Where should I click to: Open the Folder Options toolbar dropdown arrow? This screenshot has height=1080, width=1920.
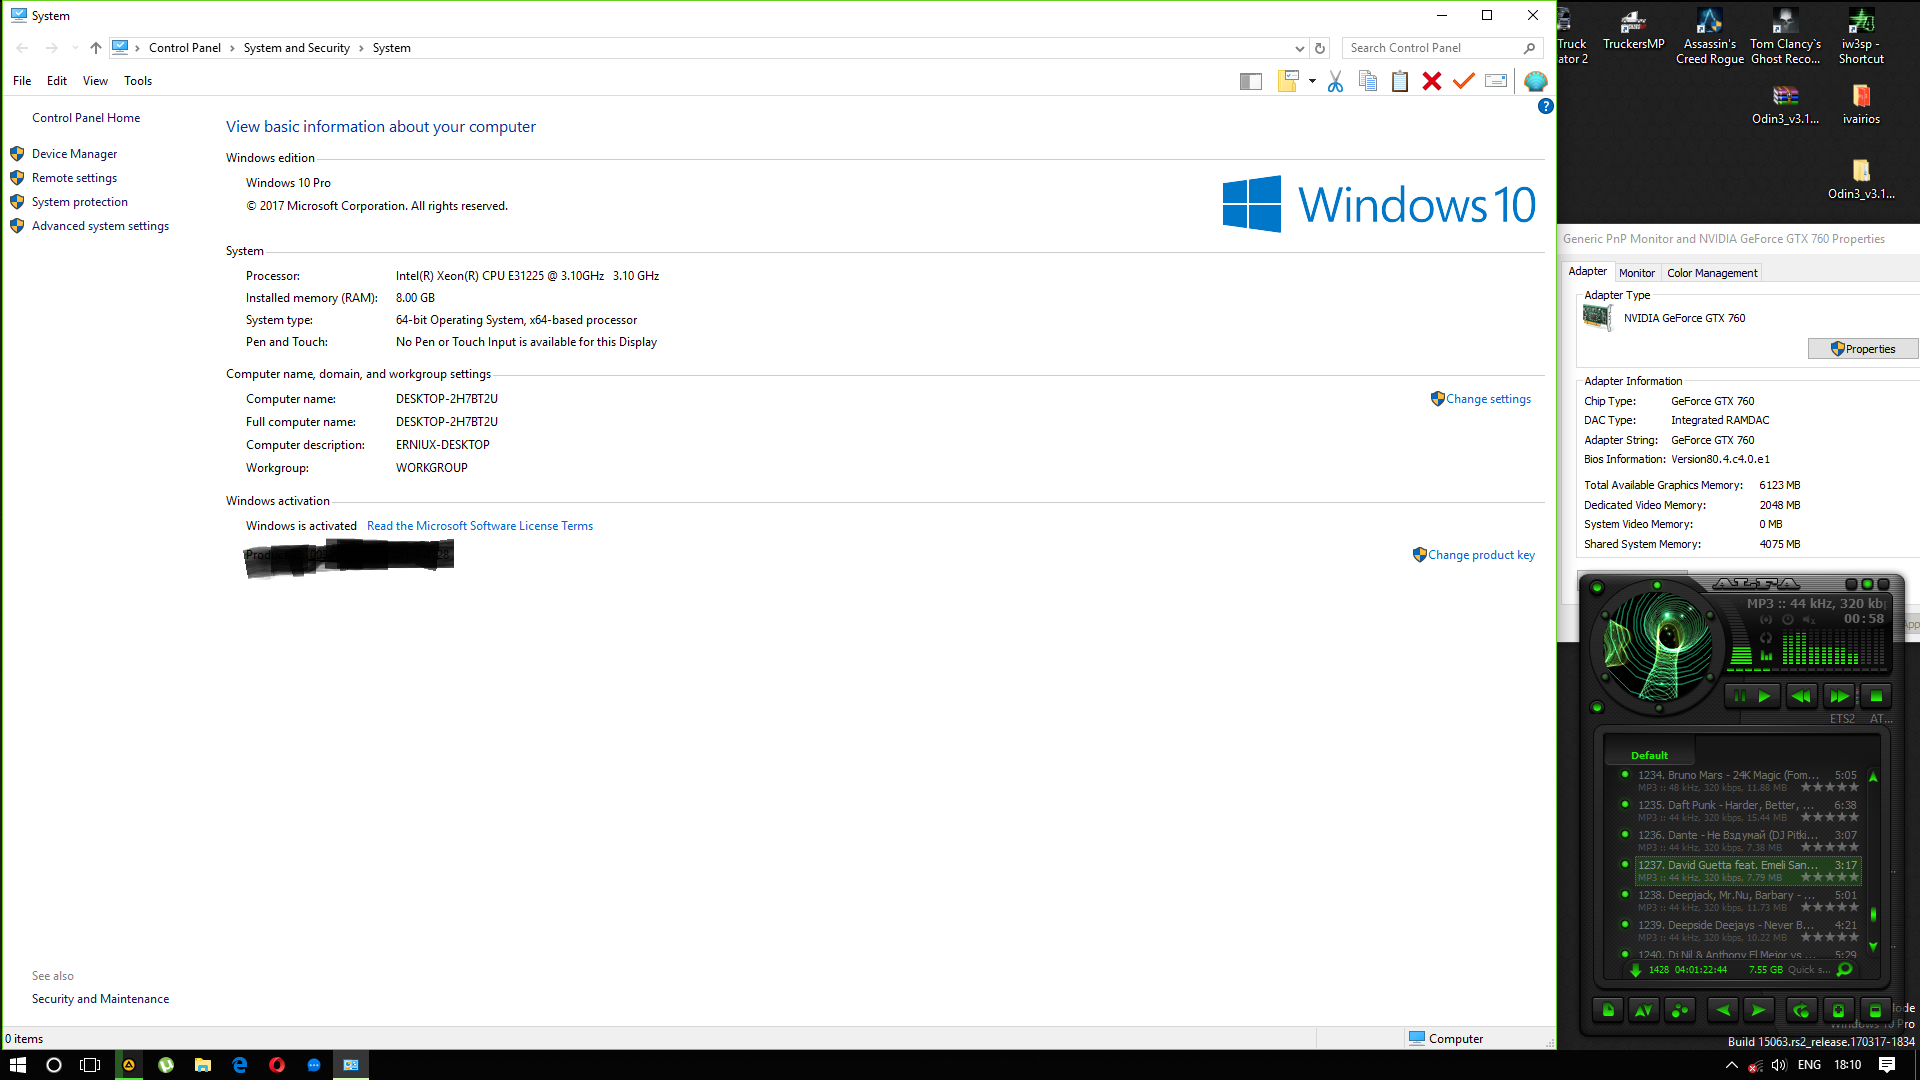(1312, 82)
